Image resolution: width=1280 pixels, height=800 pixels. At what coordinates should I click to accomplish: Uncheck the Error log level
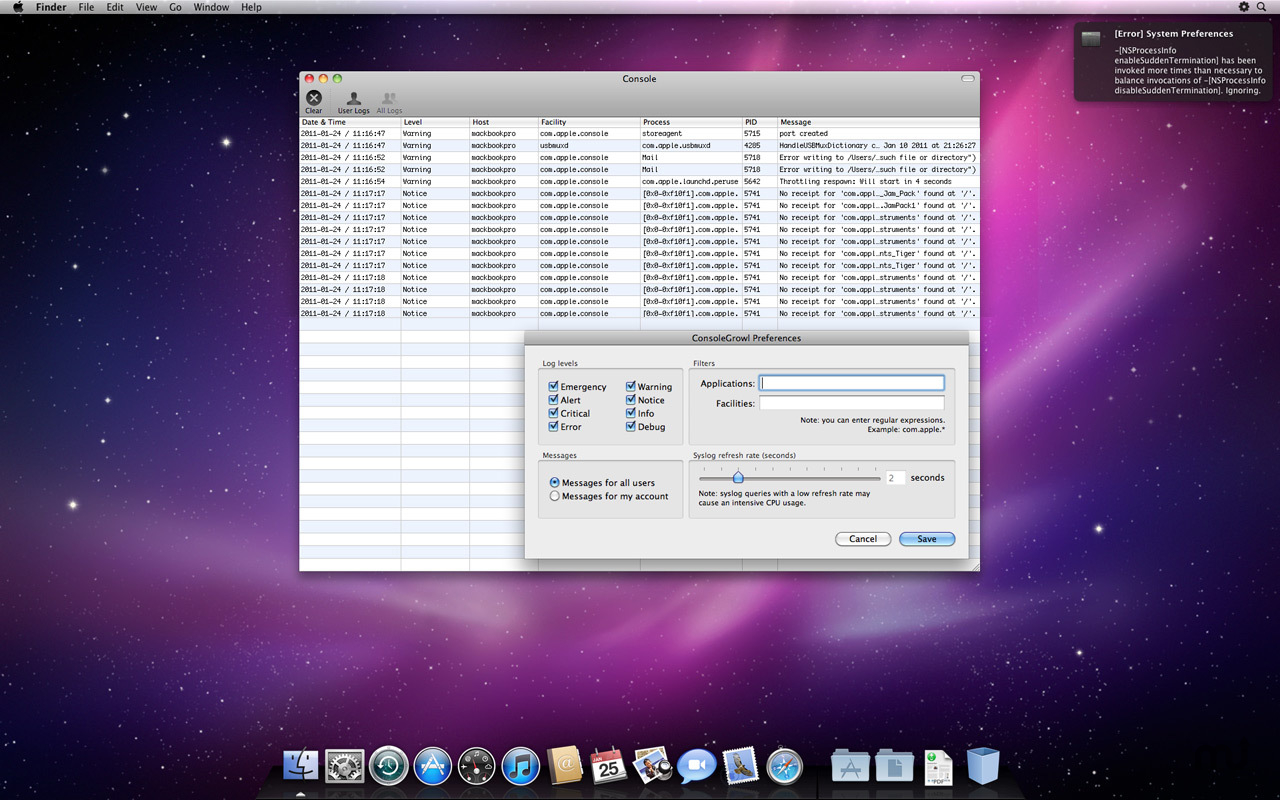coord(553,426)
